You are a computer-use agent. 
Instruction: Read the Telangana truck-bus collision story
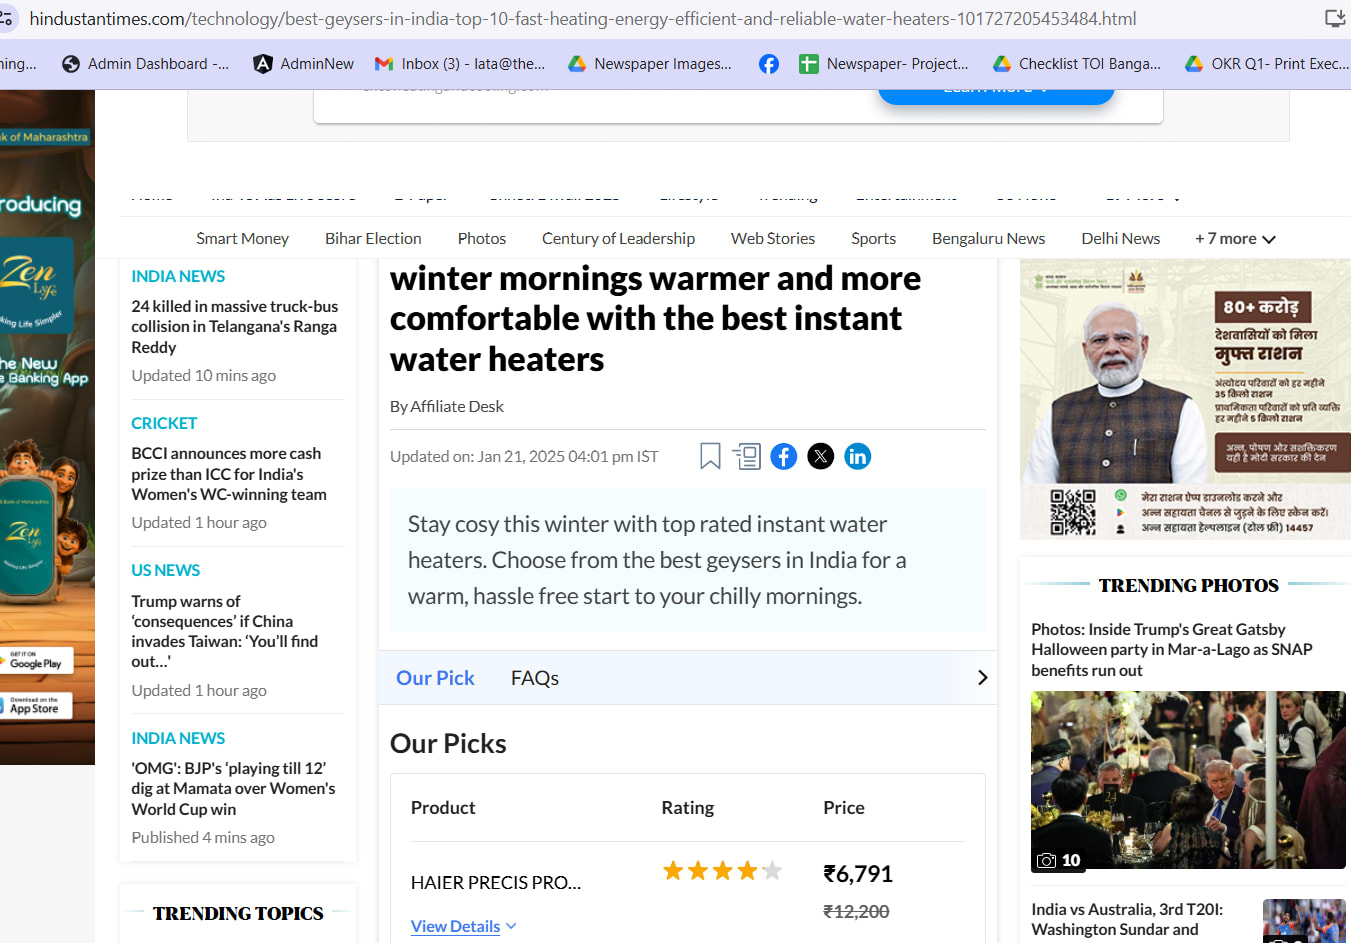234,327
